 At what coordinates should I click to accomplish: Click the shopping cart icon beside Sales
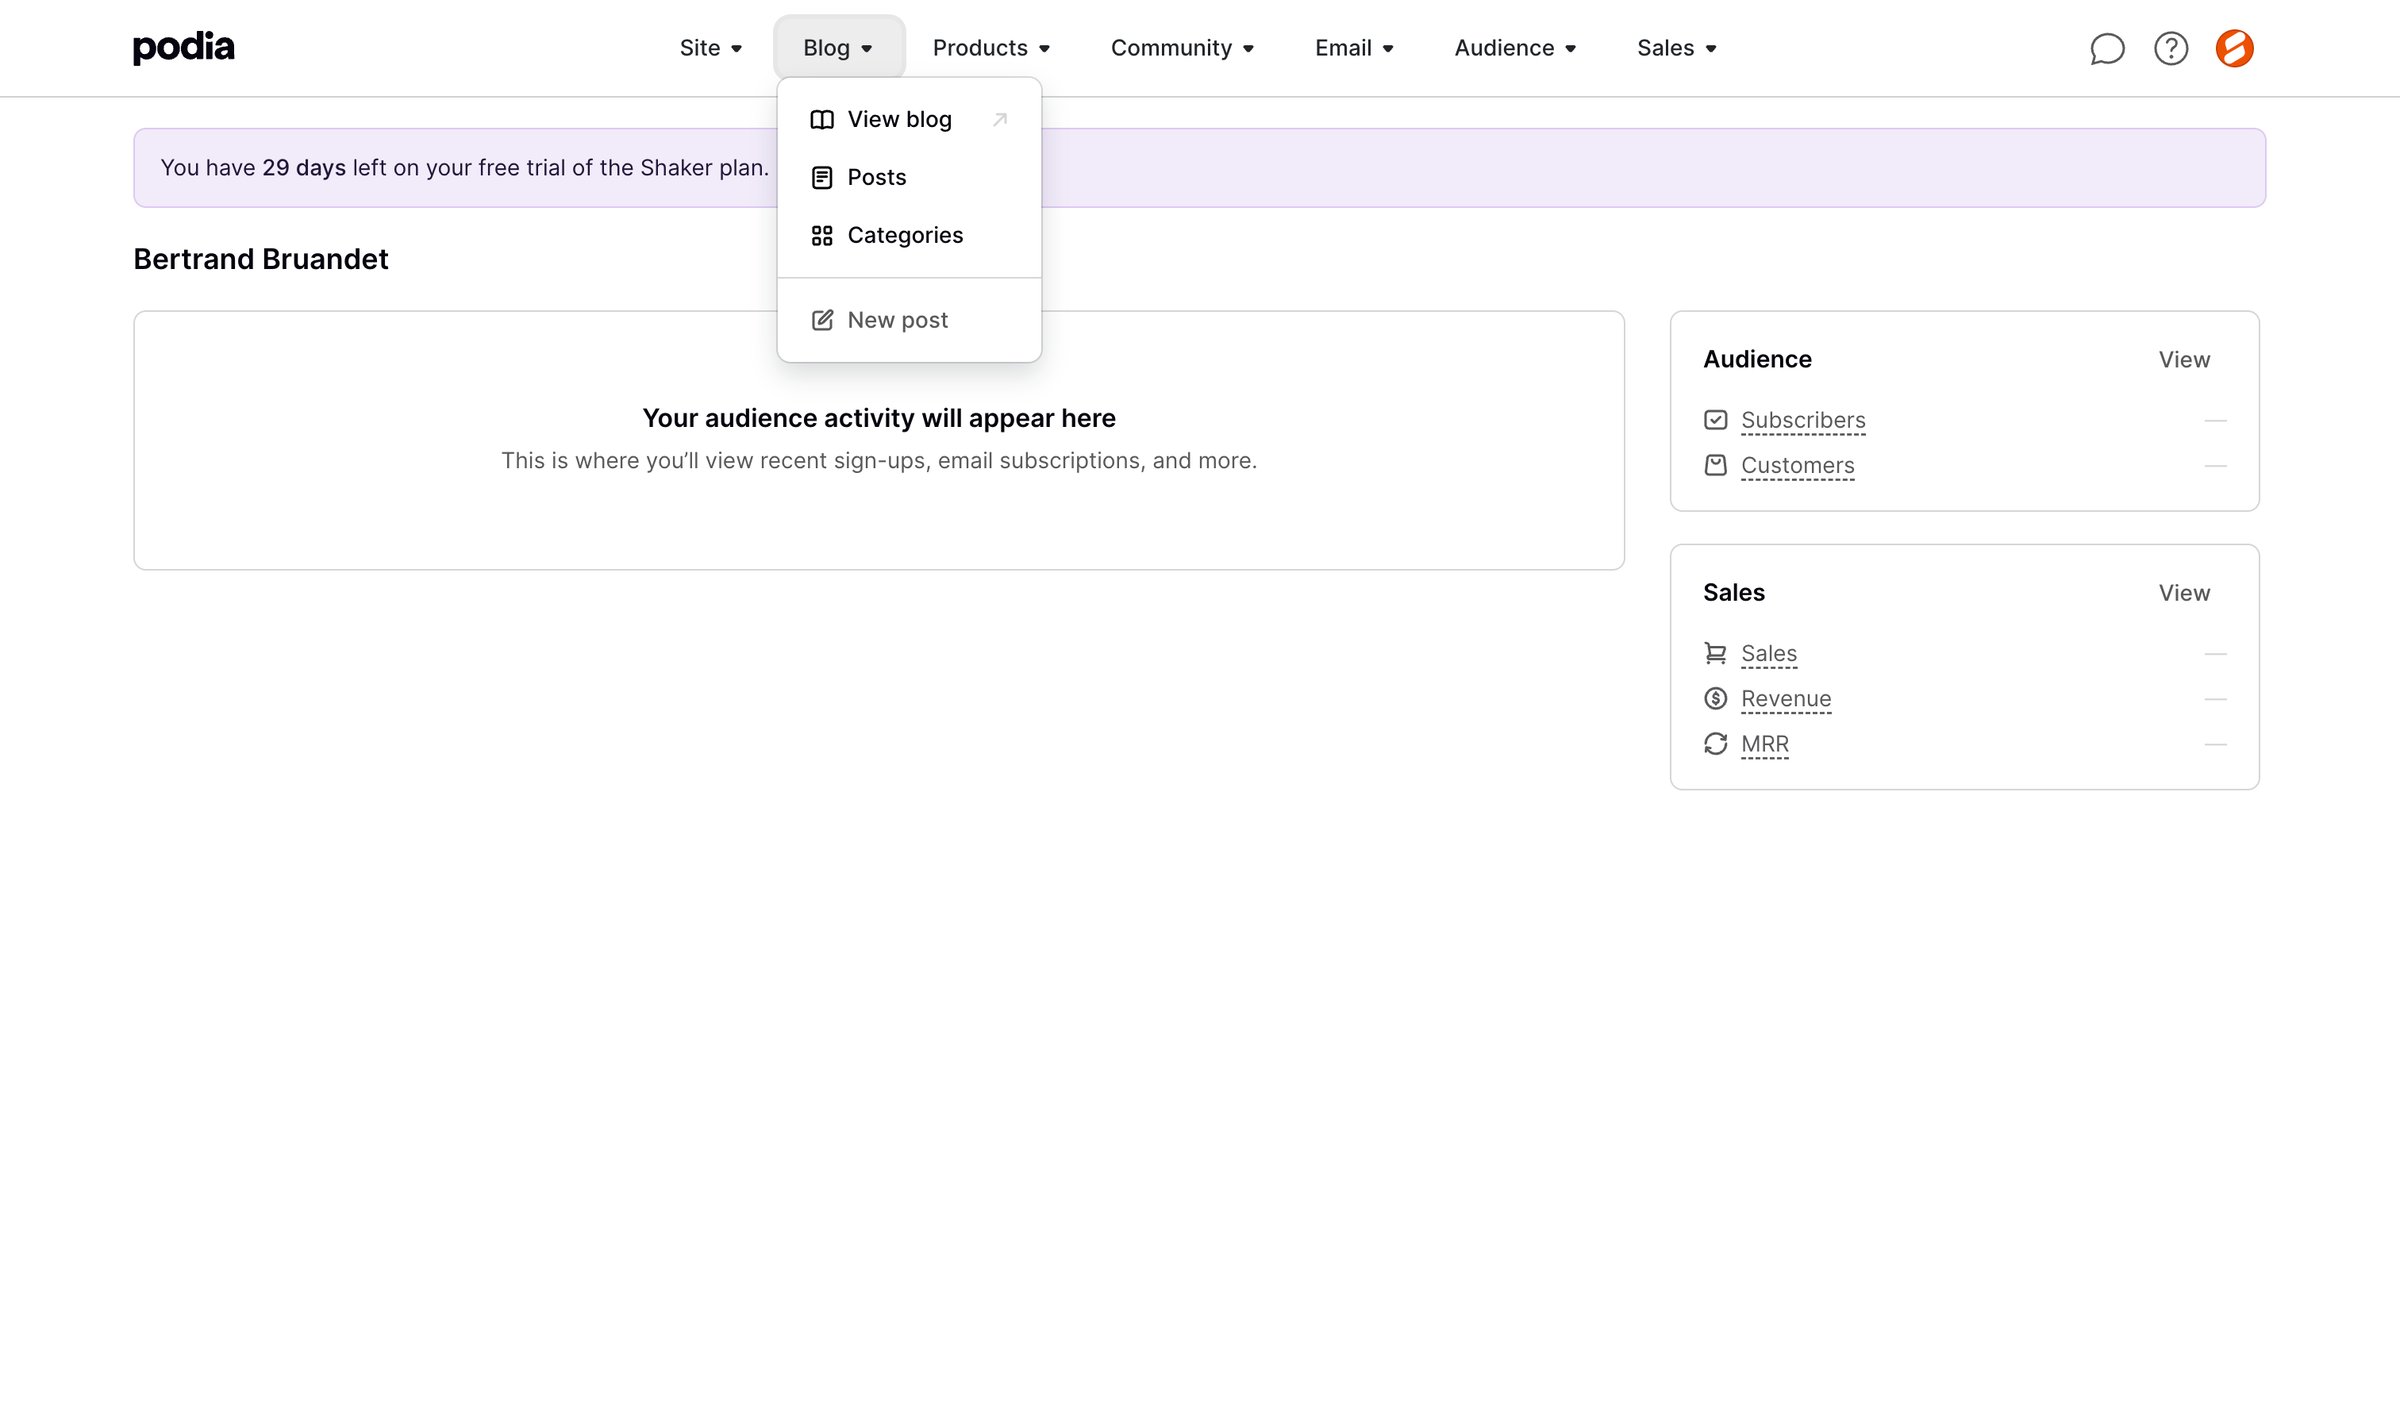1716,653
